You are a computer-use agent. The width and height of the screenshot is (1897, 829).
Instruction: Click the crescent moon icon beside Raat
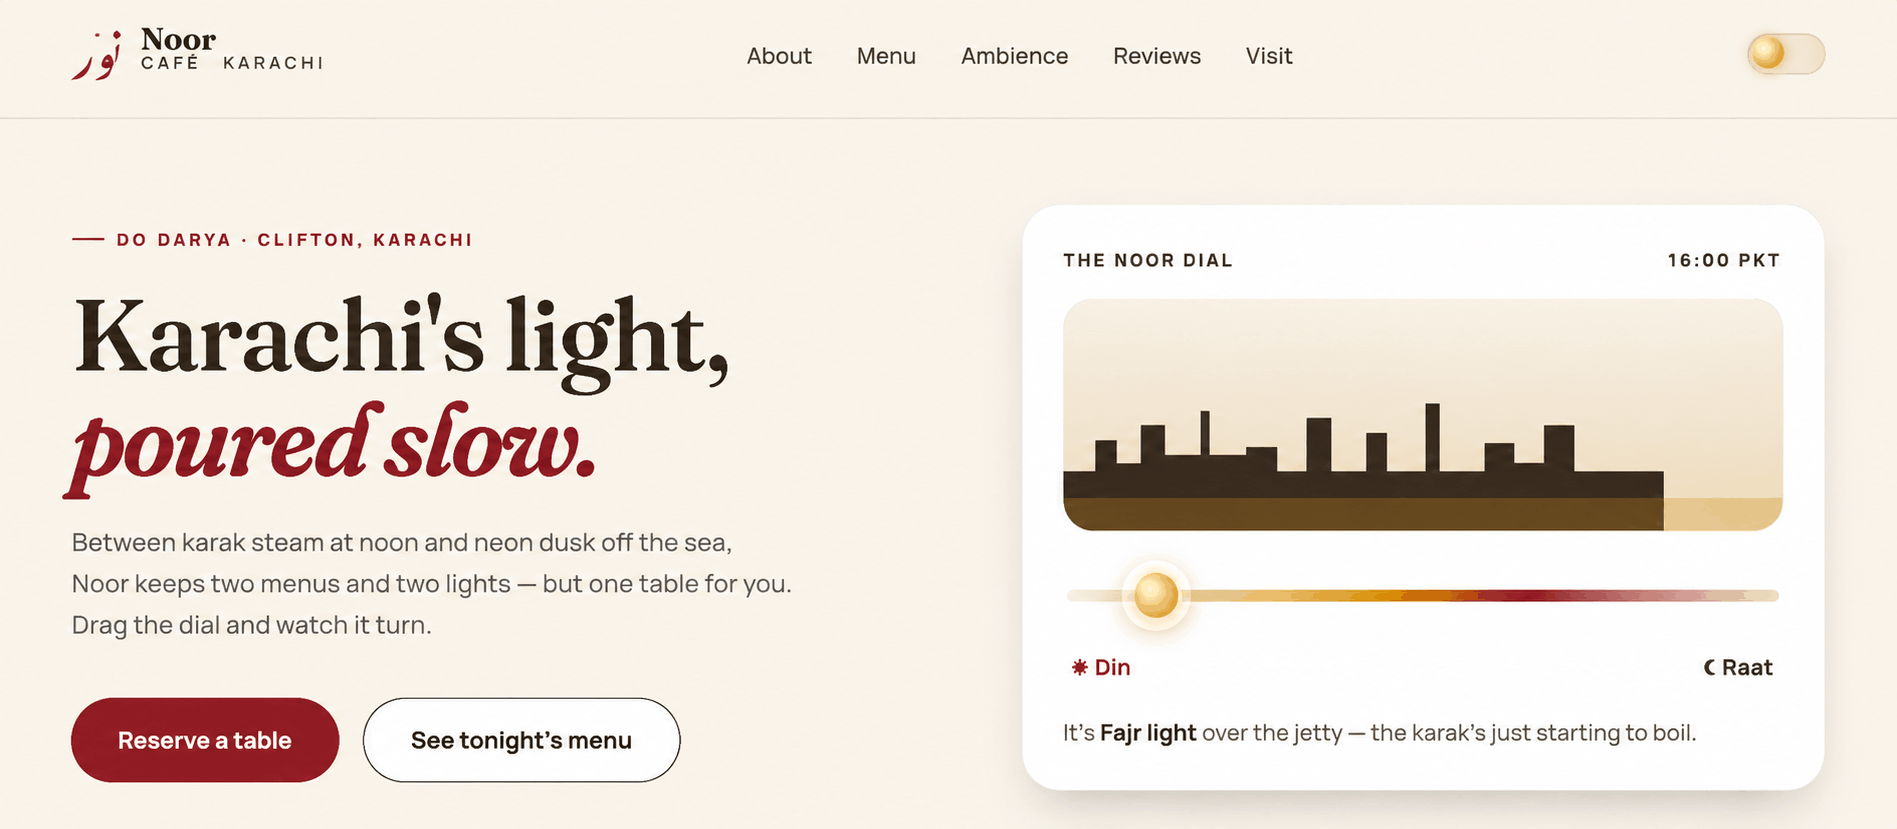(x=1709, y=667)
